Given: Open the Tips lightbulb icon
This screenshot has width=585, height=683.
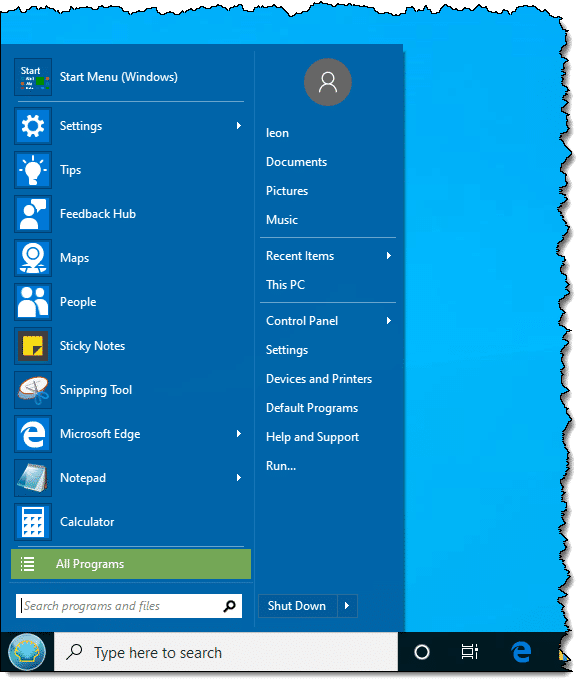Looking at the screenshot, I should [x=33, y=170].
